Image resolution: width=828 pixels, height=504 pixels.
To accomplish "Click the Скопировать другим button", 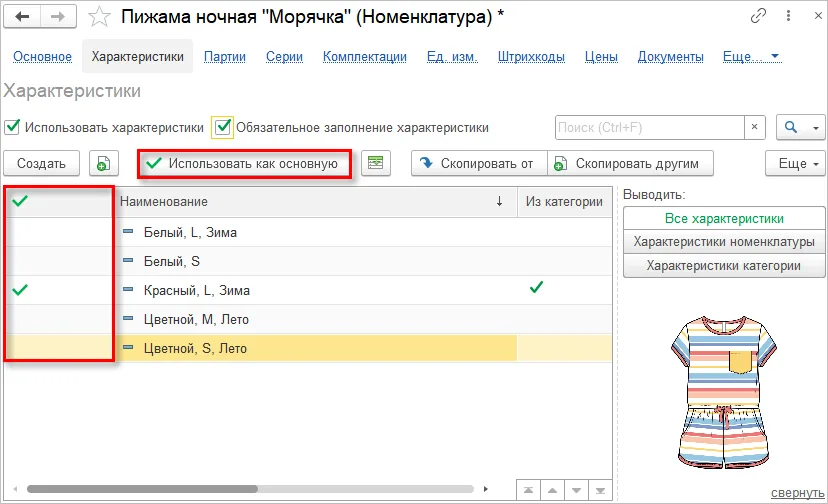I will tap(630, 163).
